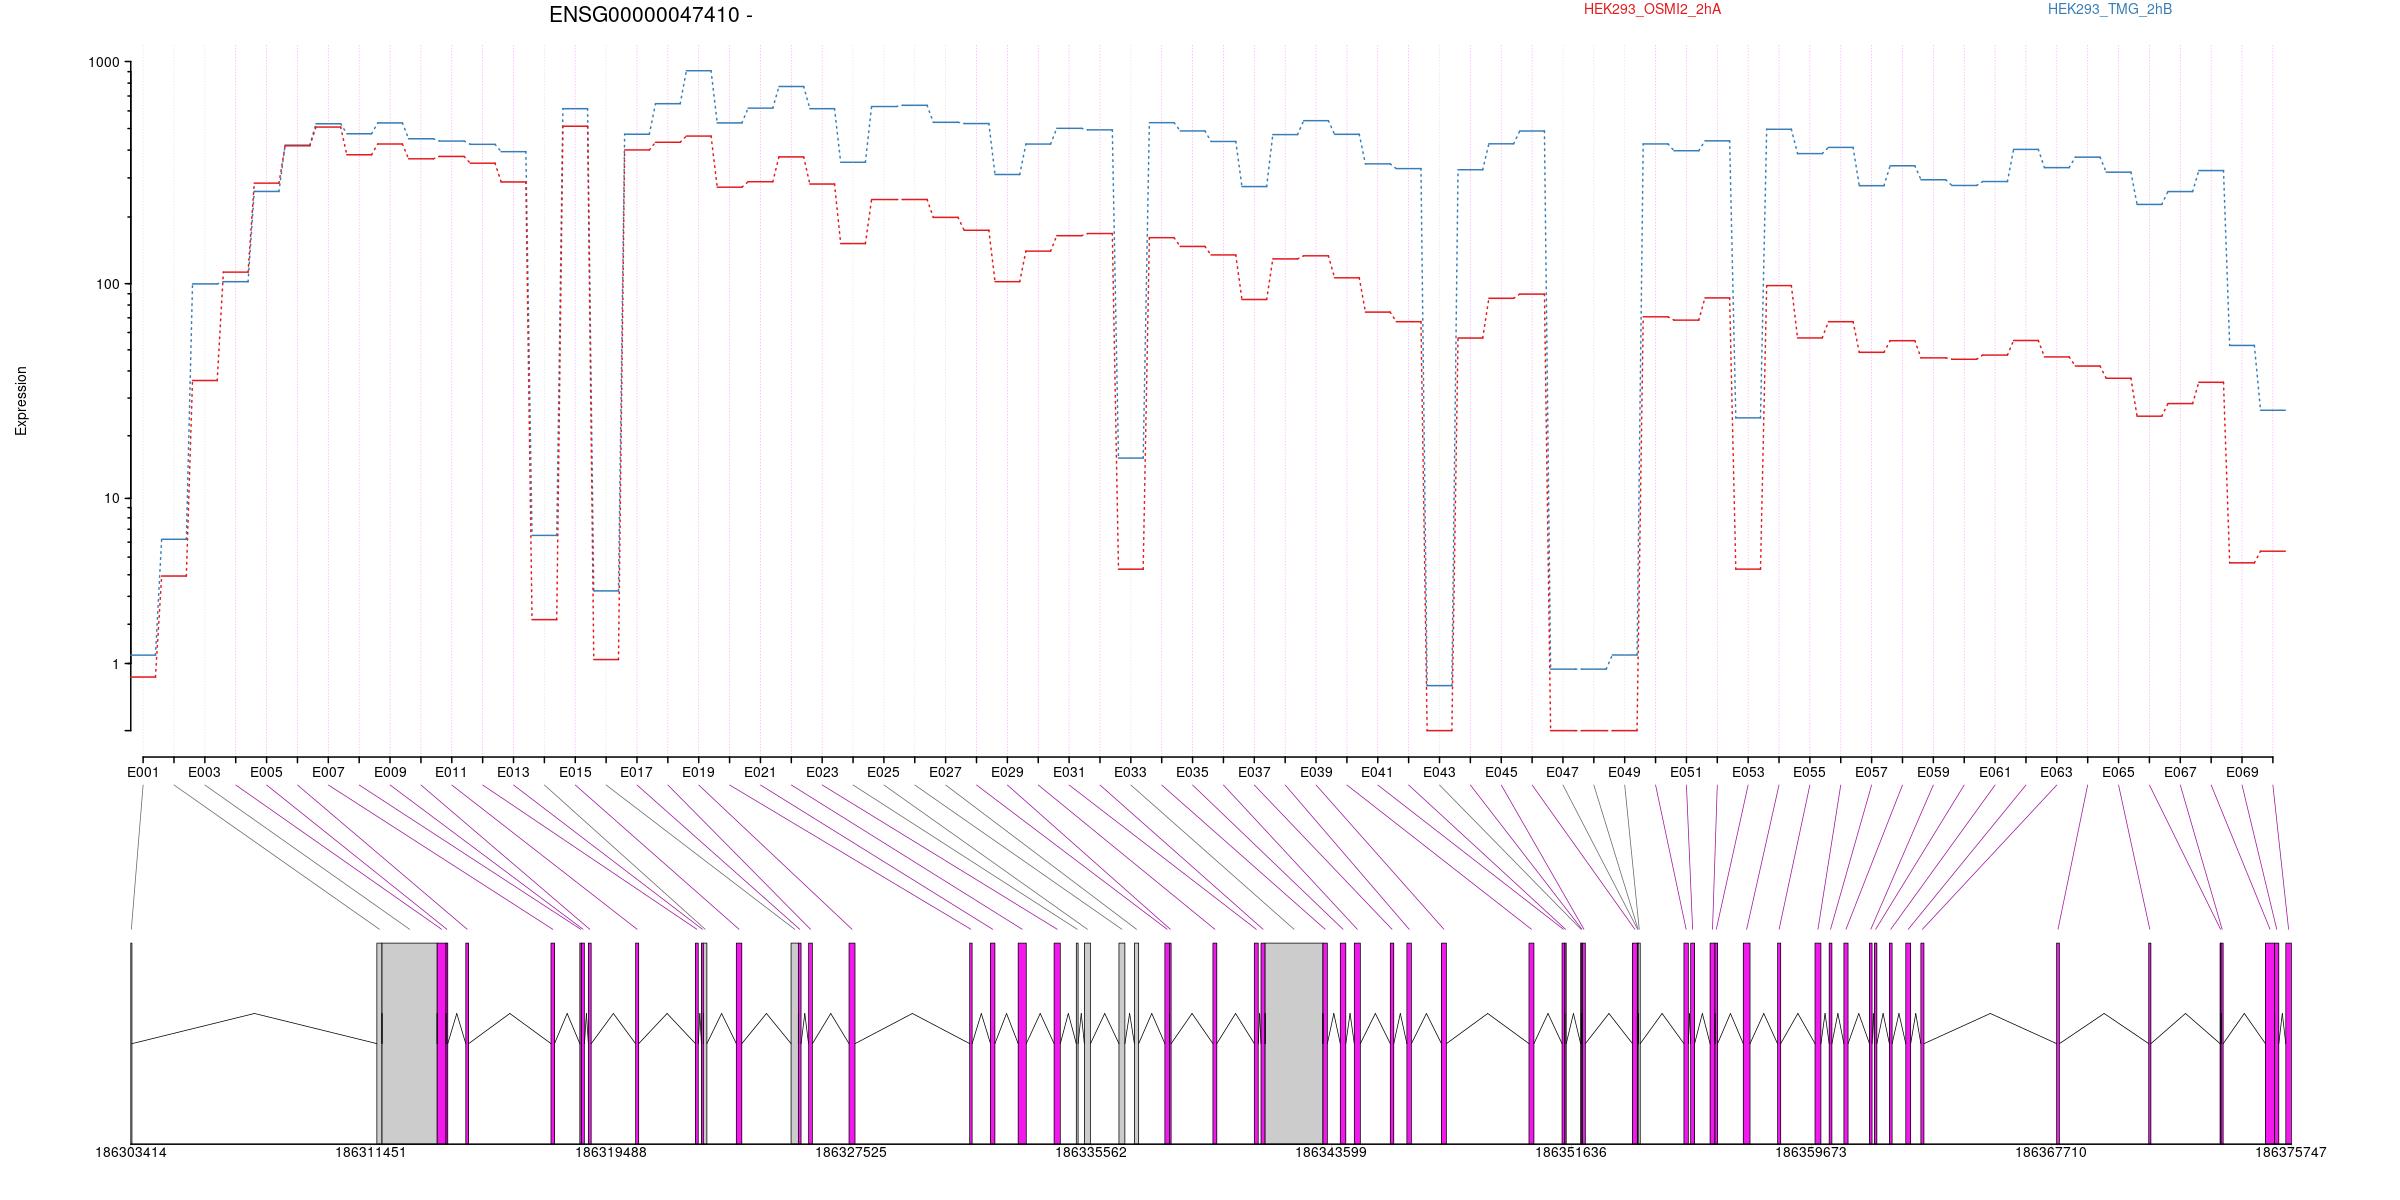Click exon label E061
2400x1200 pixels.
tap(1995, 772)
